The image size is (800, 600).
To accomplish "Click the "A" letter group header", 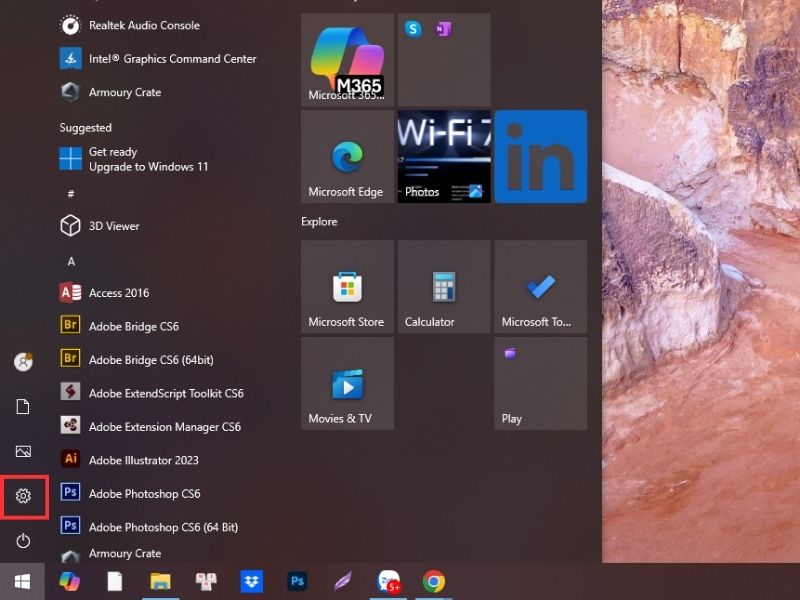I will tap(71, 261).
